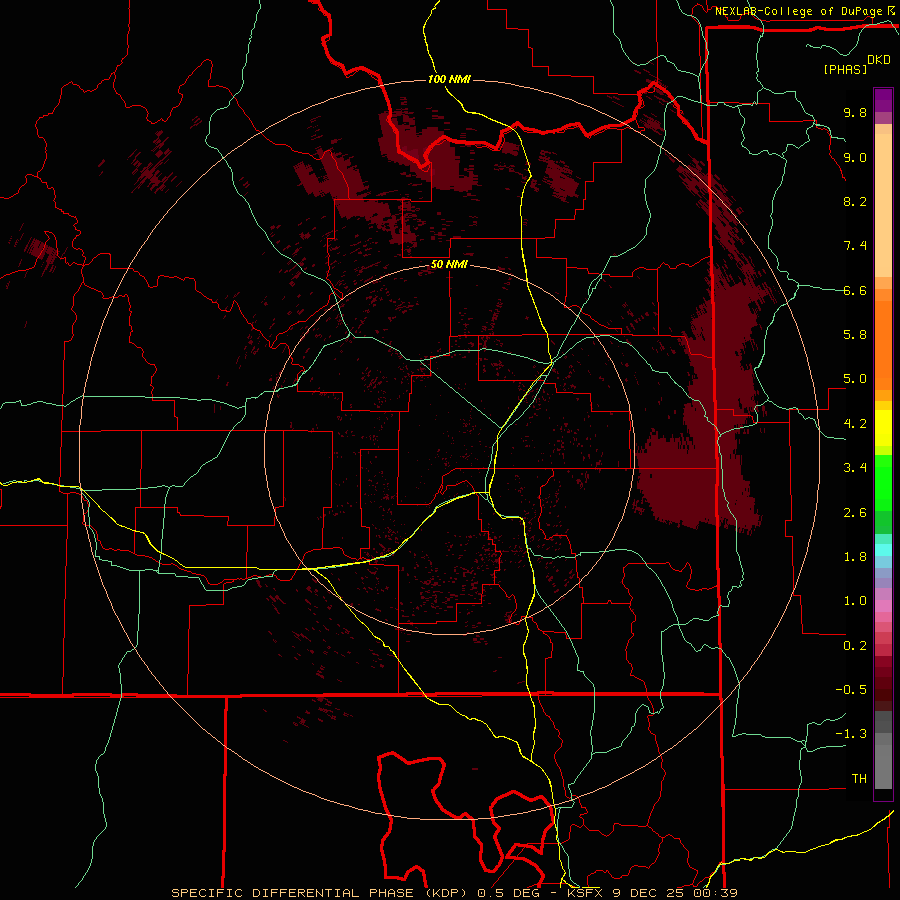Click the gray swatch at scale bottom
Viewport: 900px width, 900px height.
pyautogui.click(x=883, y=767)
